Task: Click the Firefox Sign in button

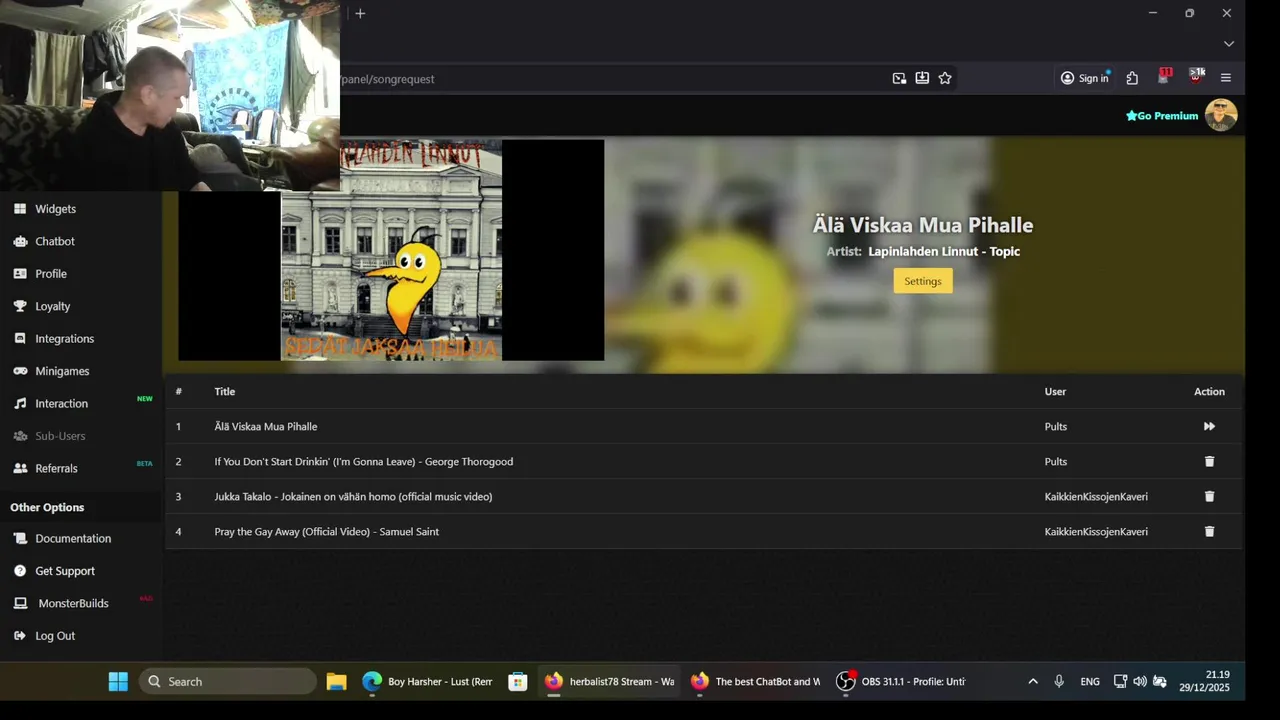Action: pos(1085,78)
